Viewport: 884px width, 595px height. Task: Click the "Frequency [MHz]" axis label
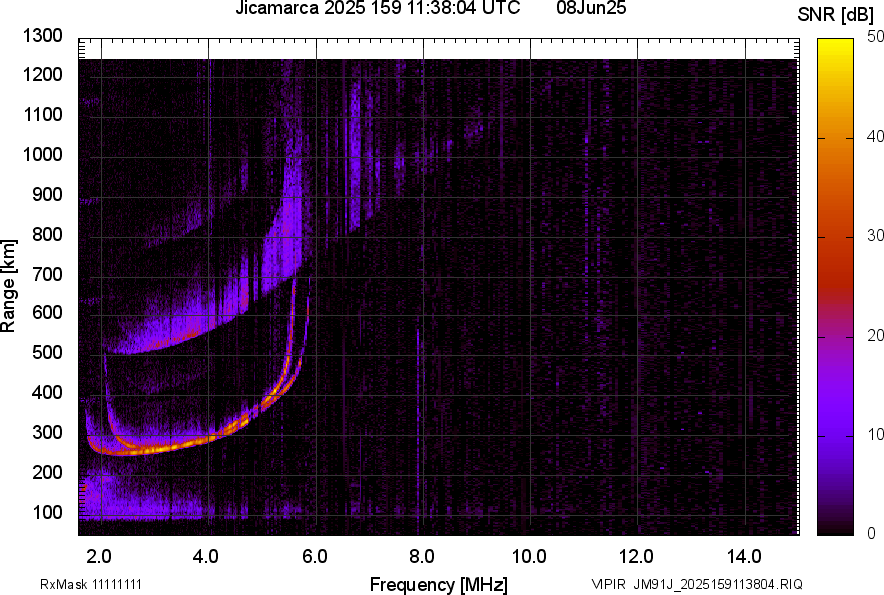click(x=439, y=584)
